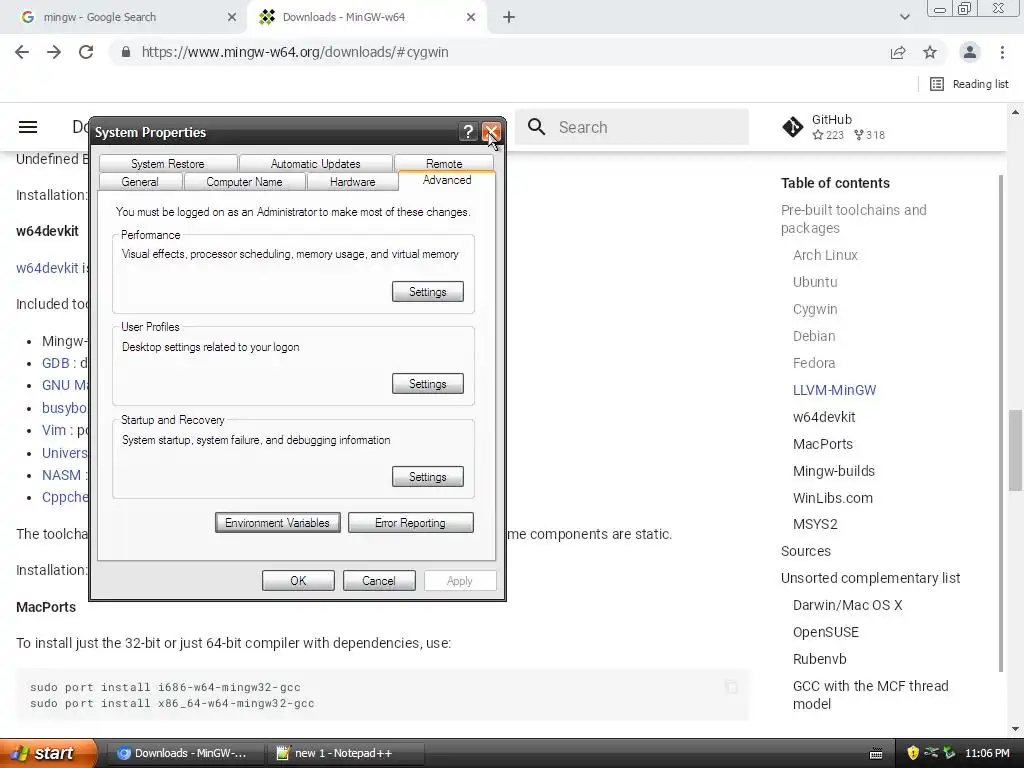
Task: Open the Chrome three-dot menu
Action: tap(1002, 52)
